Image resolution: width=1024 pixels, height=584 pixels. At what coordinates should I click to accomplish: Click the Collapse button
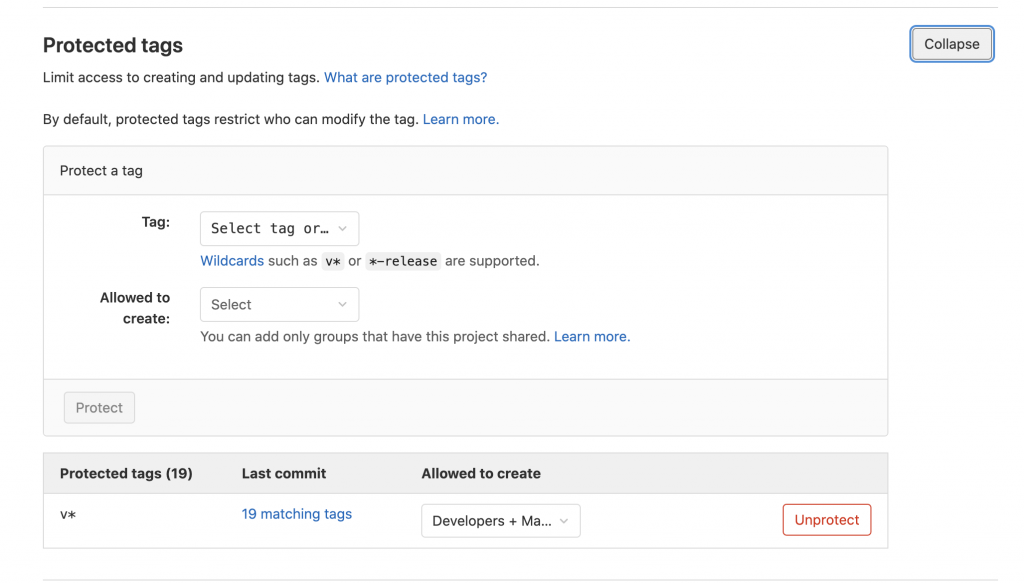point(950,44)
